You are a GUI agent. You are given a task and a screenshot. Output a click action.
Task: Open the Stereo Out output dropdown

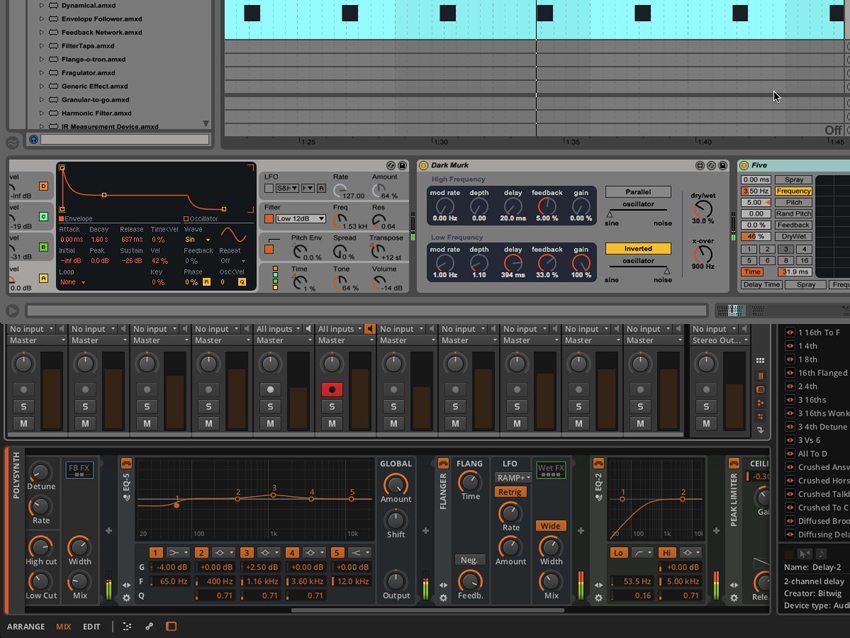[720, 340]
